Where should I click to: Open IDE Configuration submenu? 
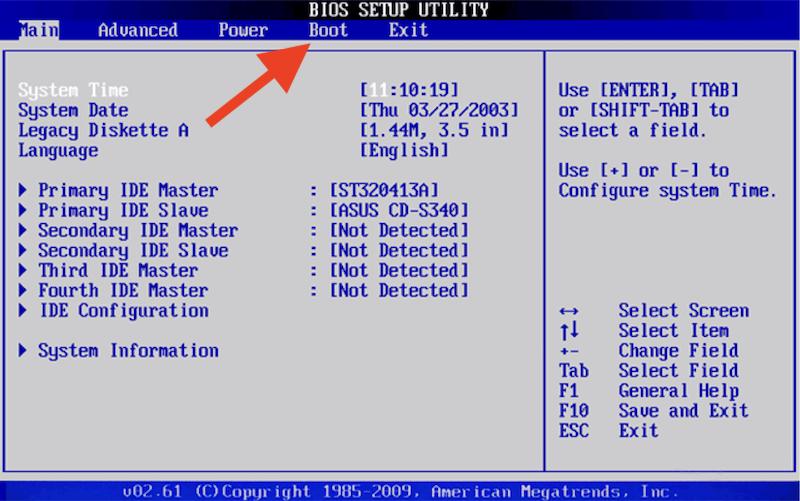point(124,310)
